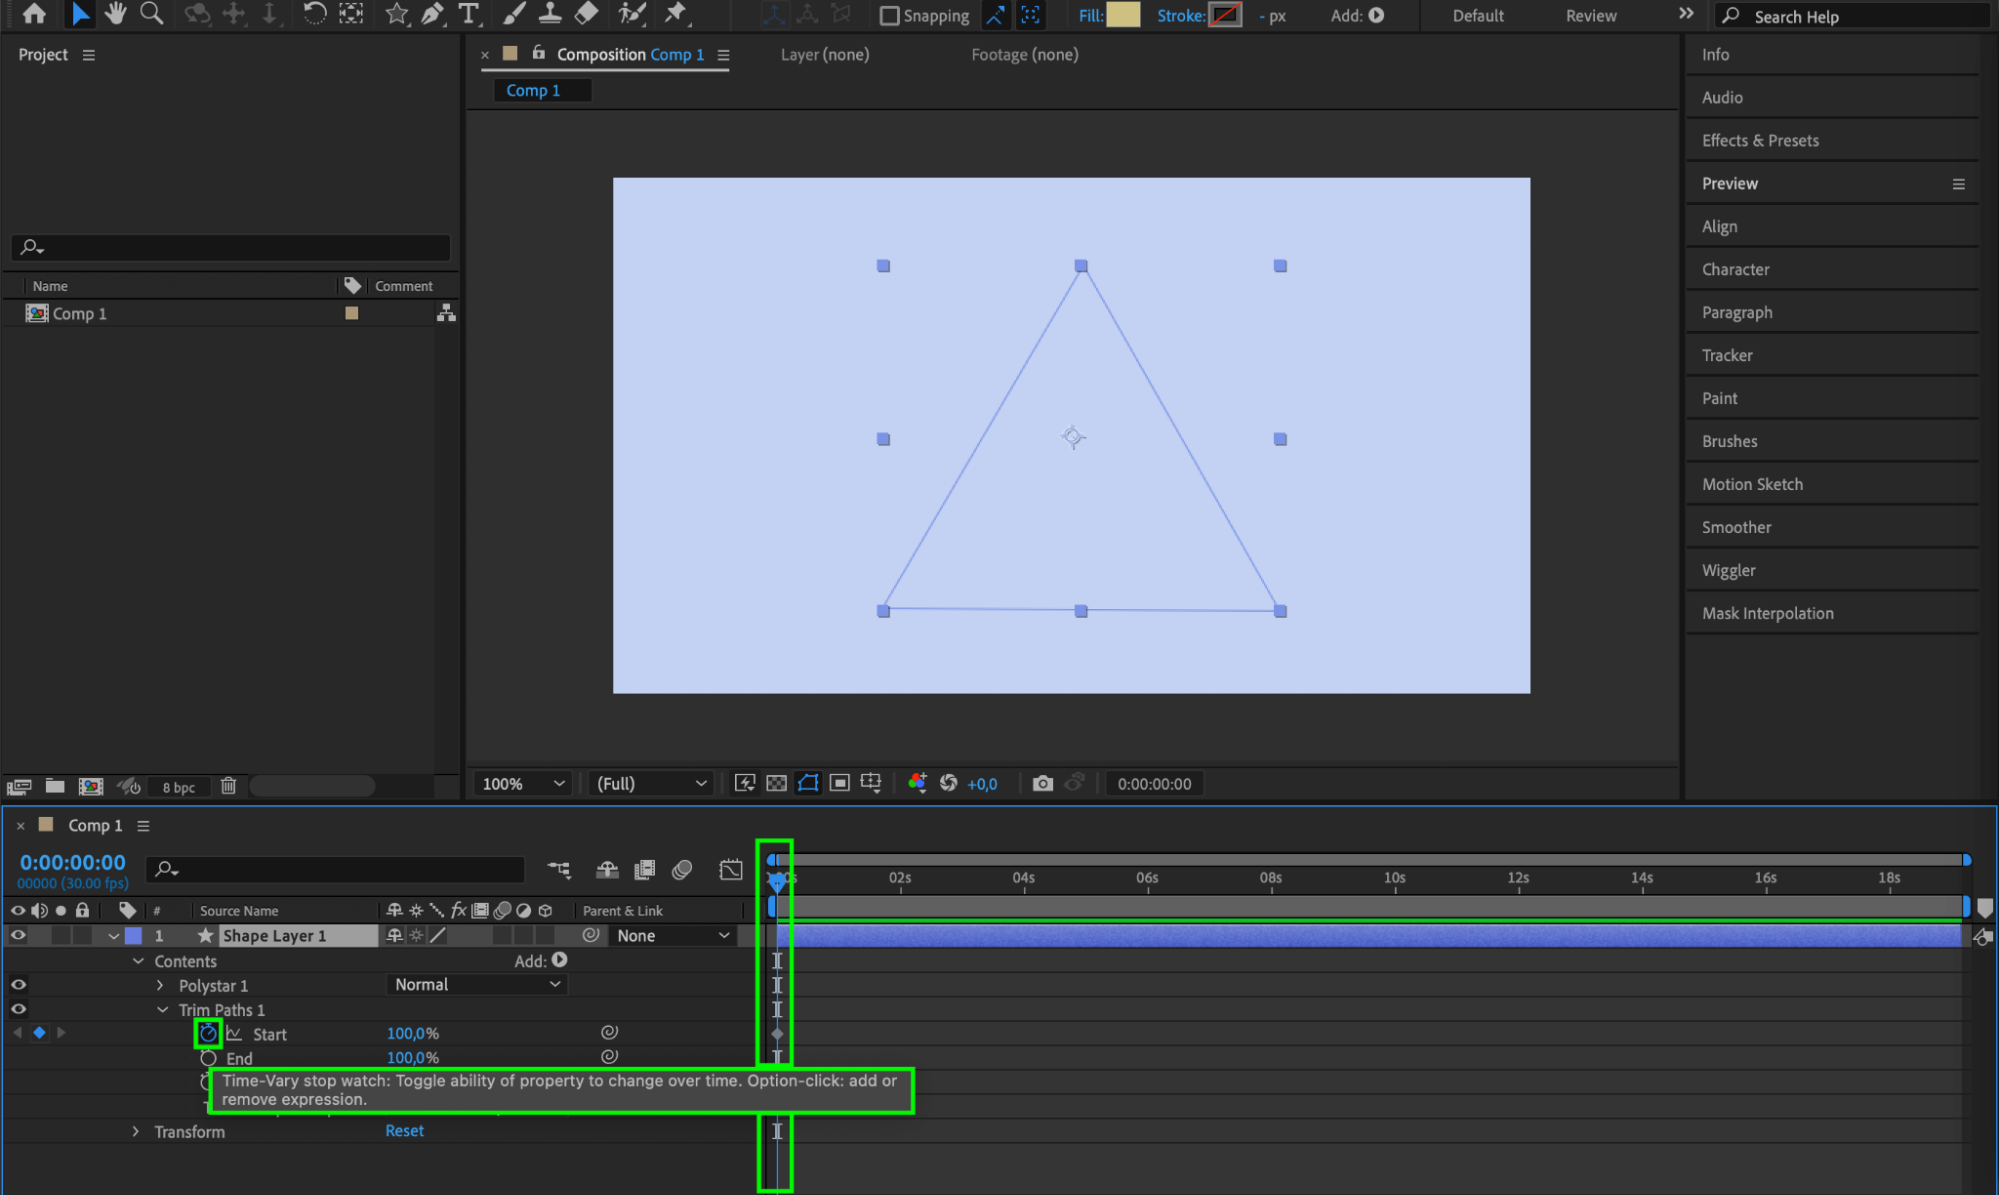Toggle Trim Paths 1 visibility eye

pos(18,1009)
